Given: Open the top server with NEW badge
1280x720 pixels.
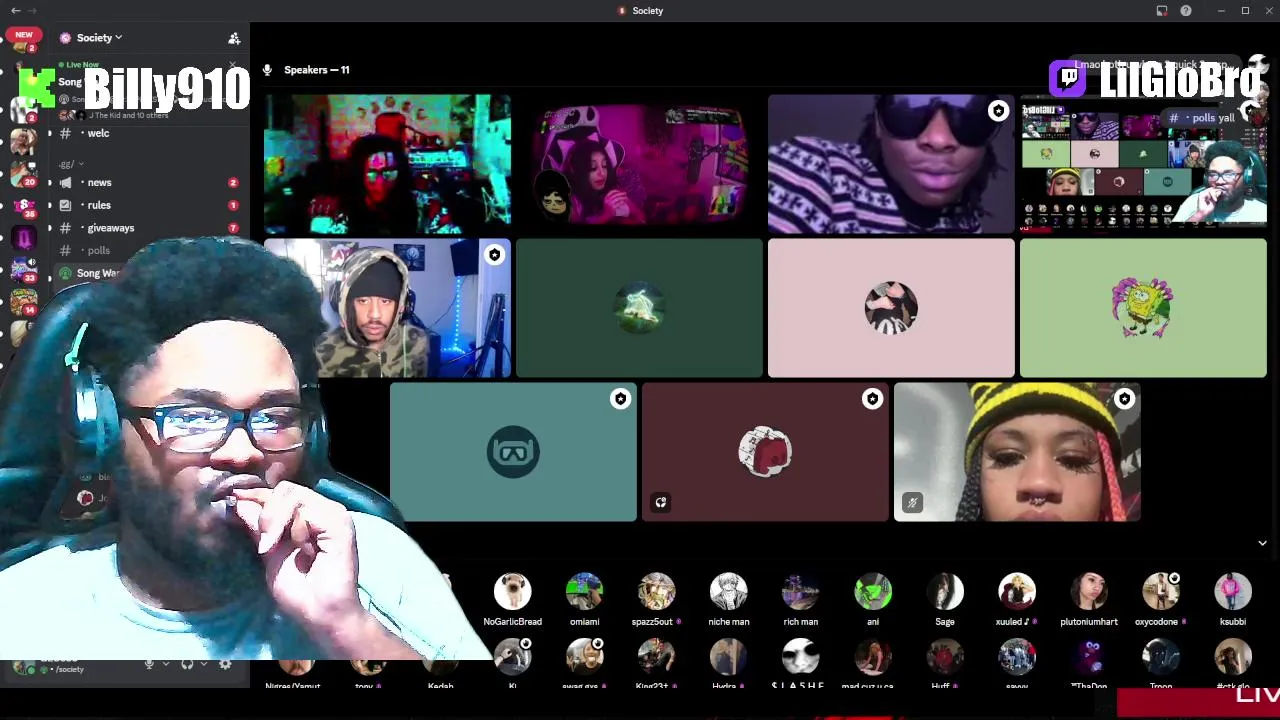Looking at the screenshot, I should coord(24,40).
